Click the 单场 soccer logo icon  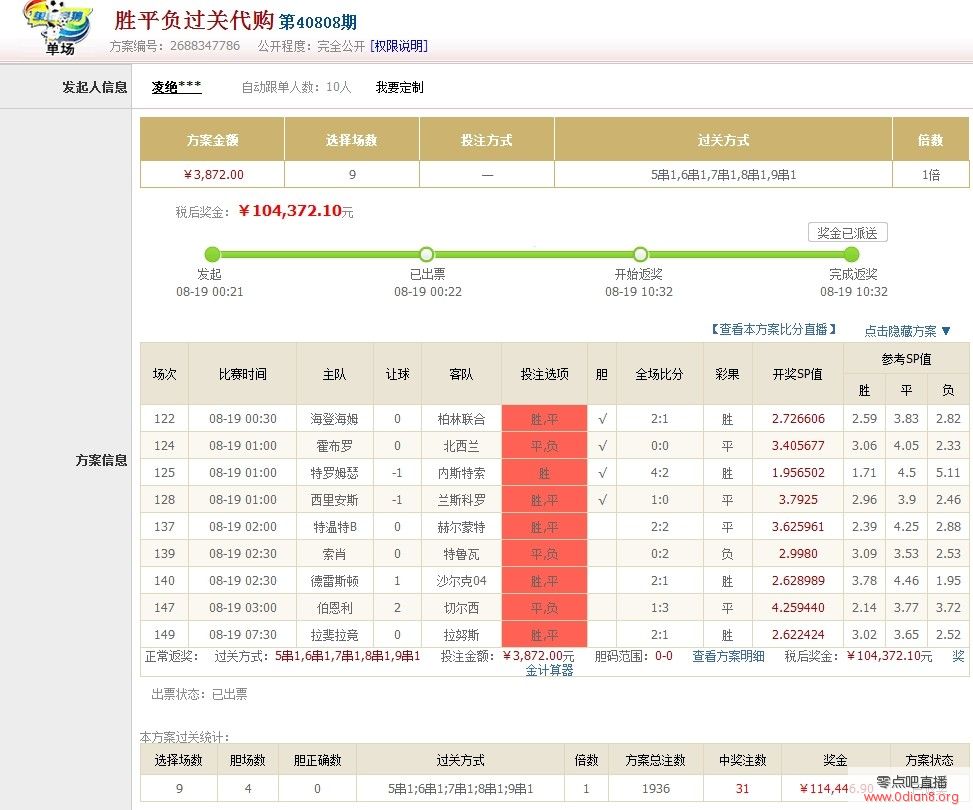(x=60, y=29)
